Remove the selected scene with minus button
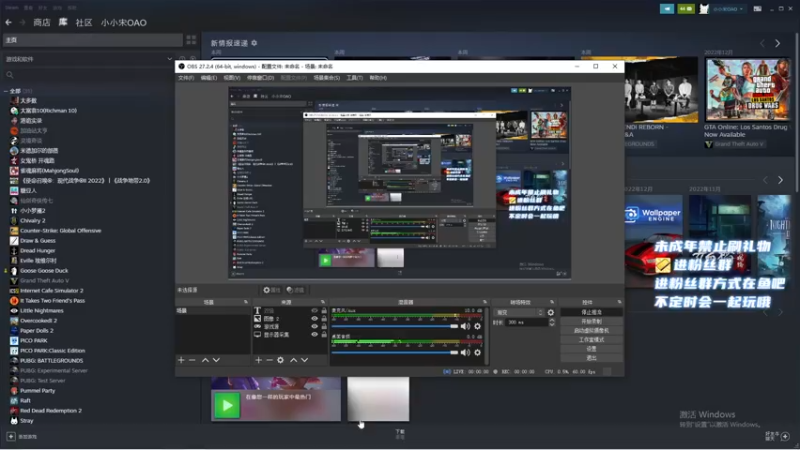Screen dimensions: 800x450 pyautogui.click(x=192, y=360)
